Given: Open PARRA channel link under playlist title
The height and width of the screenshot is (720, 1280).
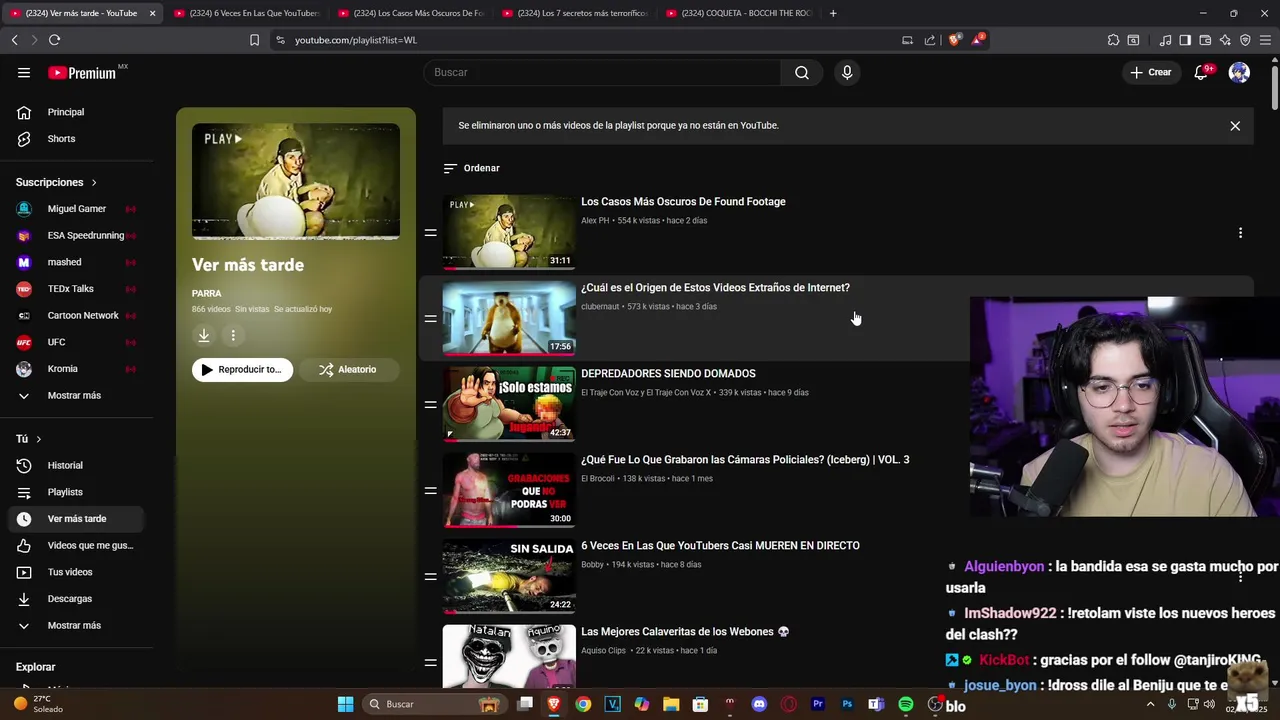Looking at the screenshot, I should 207,293.
